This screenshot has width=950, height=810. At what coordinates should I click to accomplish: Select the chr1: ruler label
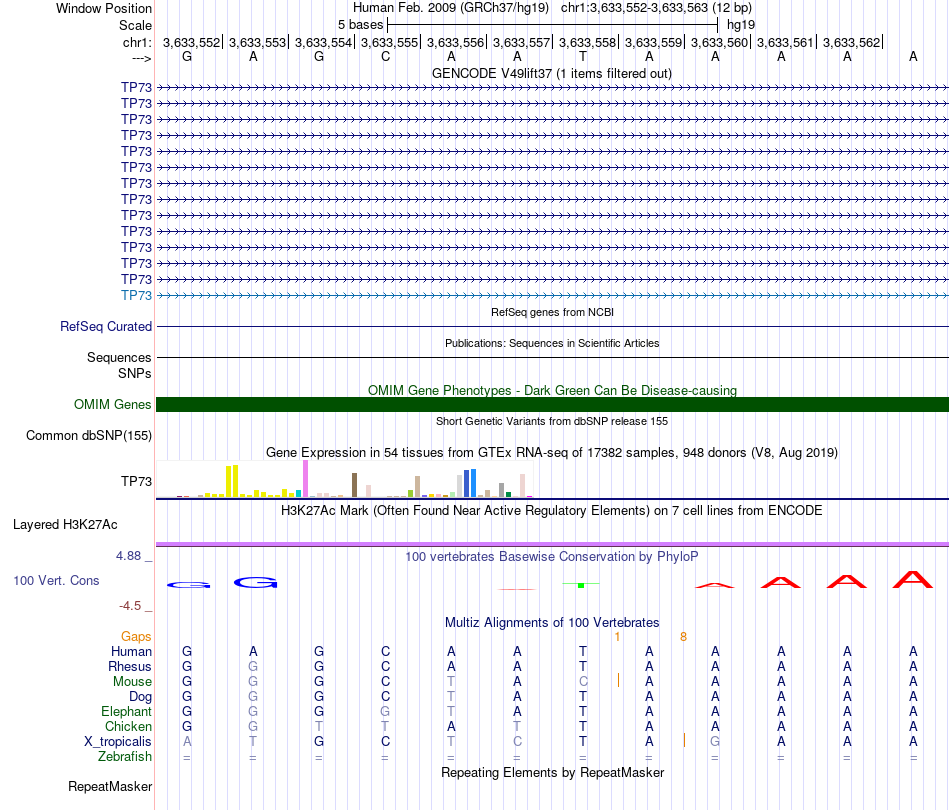click(x=137, y=42)
